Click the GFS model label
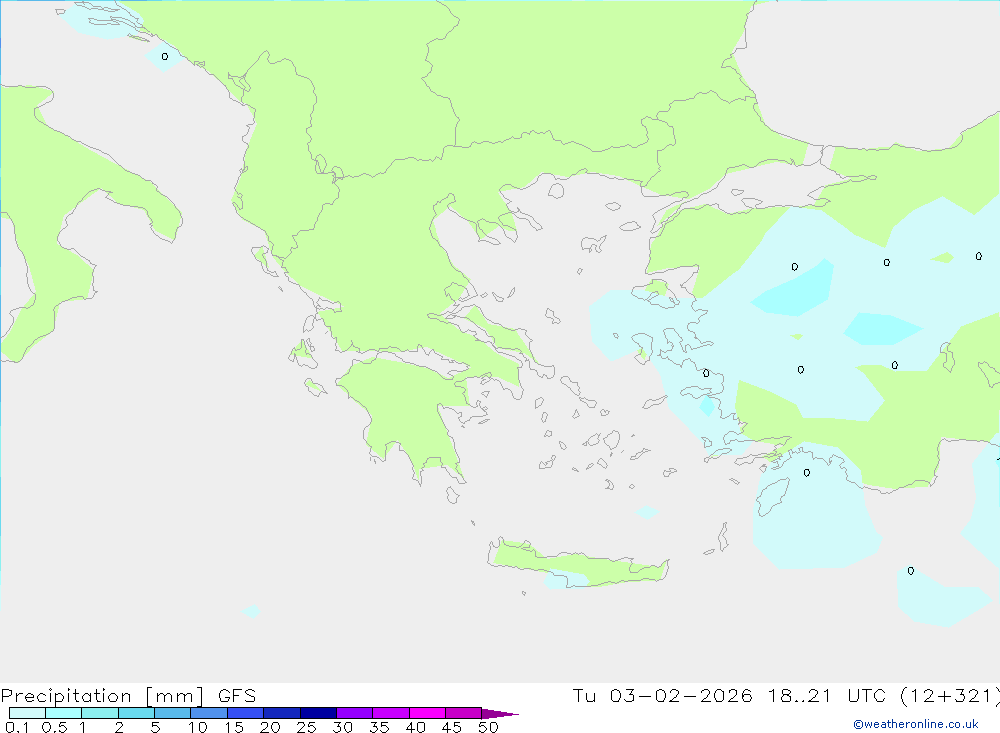Screen dimensions: 1000x733 pos(237,695)
